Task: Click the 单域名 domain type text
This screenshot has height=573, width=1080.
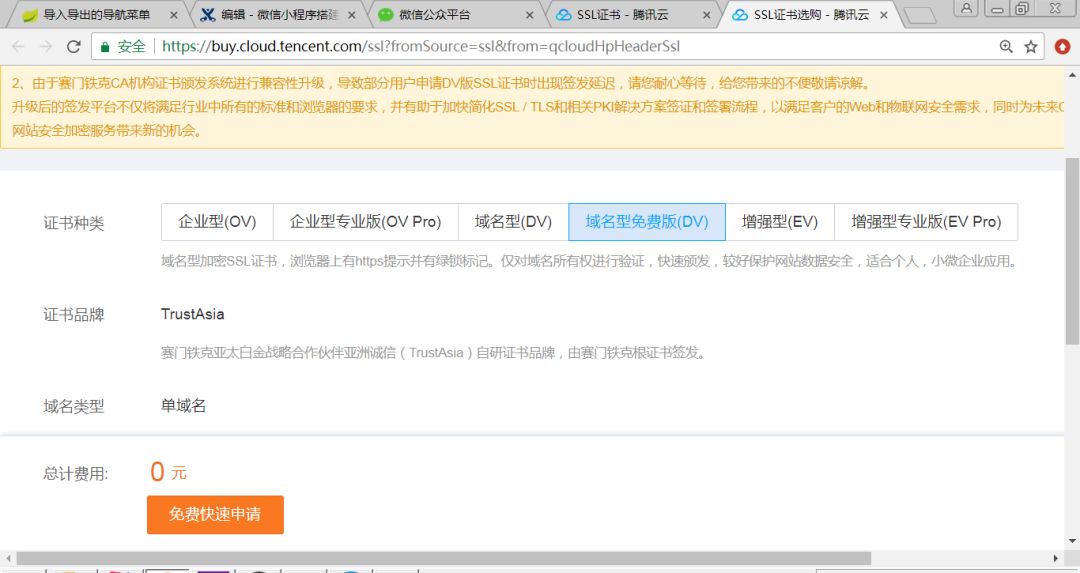Action: click(x=183, y=406)
